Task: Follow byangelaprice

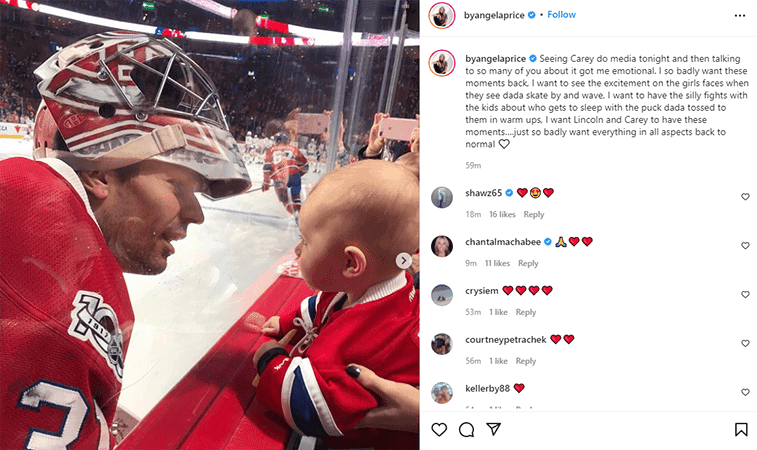Action: (561, 14)
